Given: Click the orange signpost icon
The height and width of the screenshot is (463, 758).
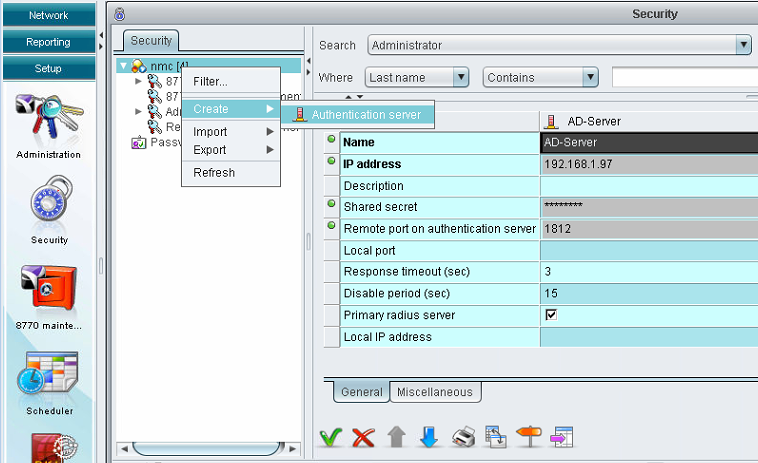Looking at the screenshot, I should (529, 436).
